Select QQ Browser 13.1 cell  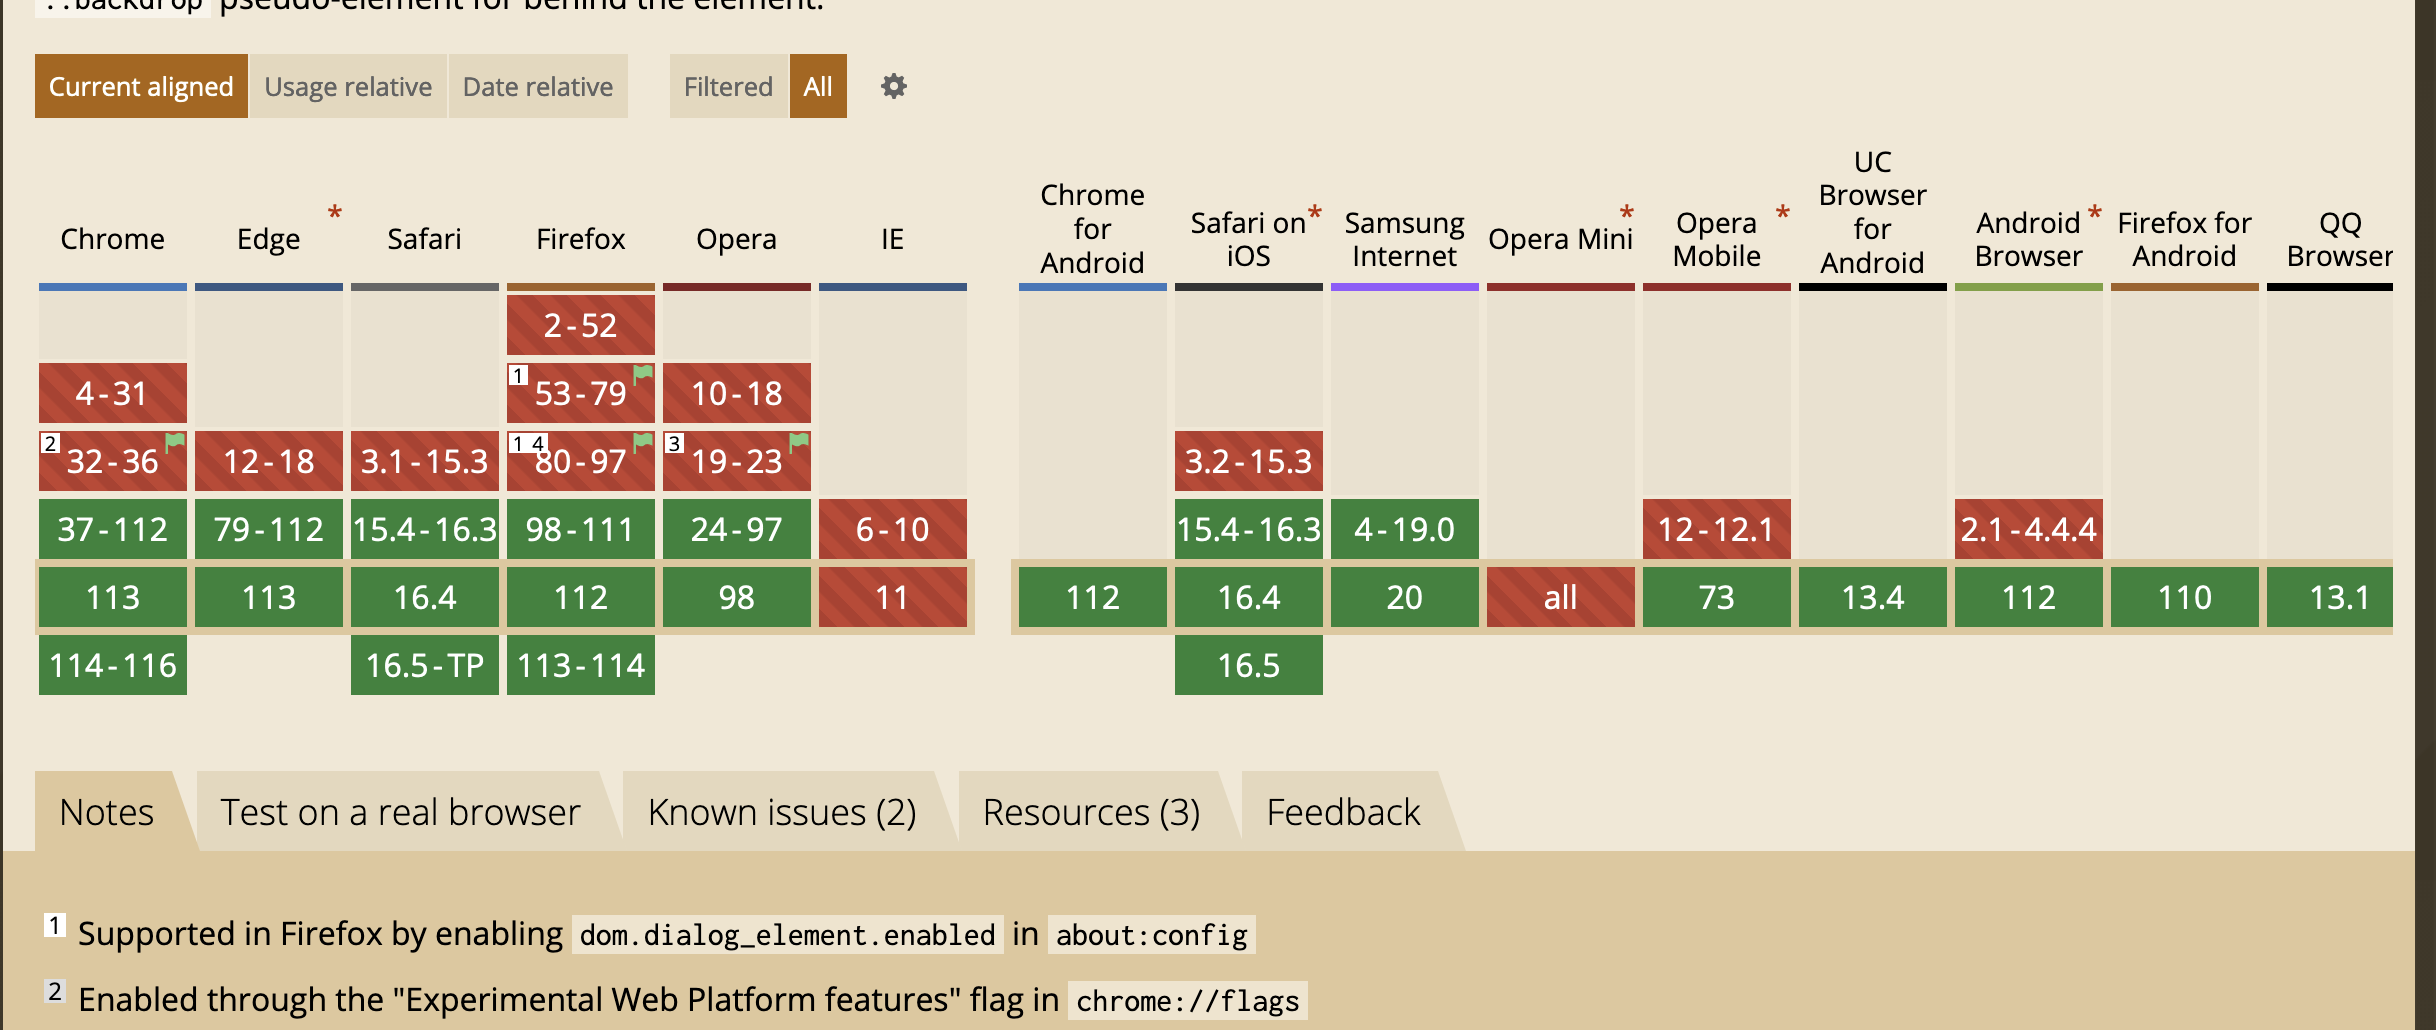2330,597
